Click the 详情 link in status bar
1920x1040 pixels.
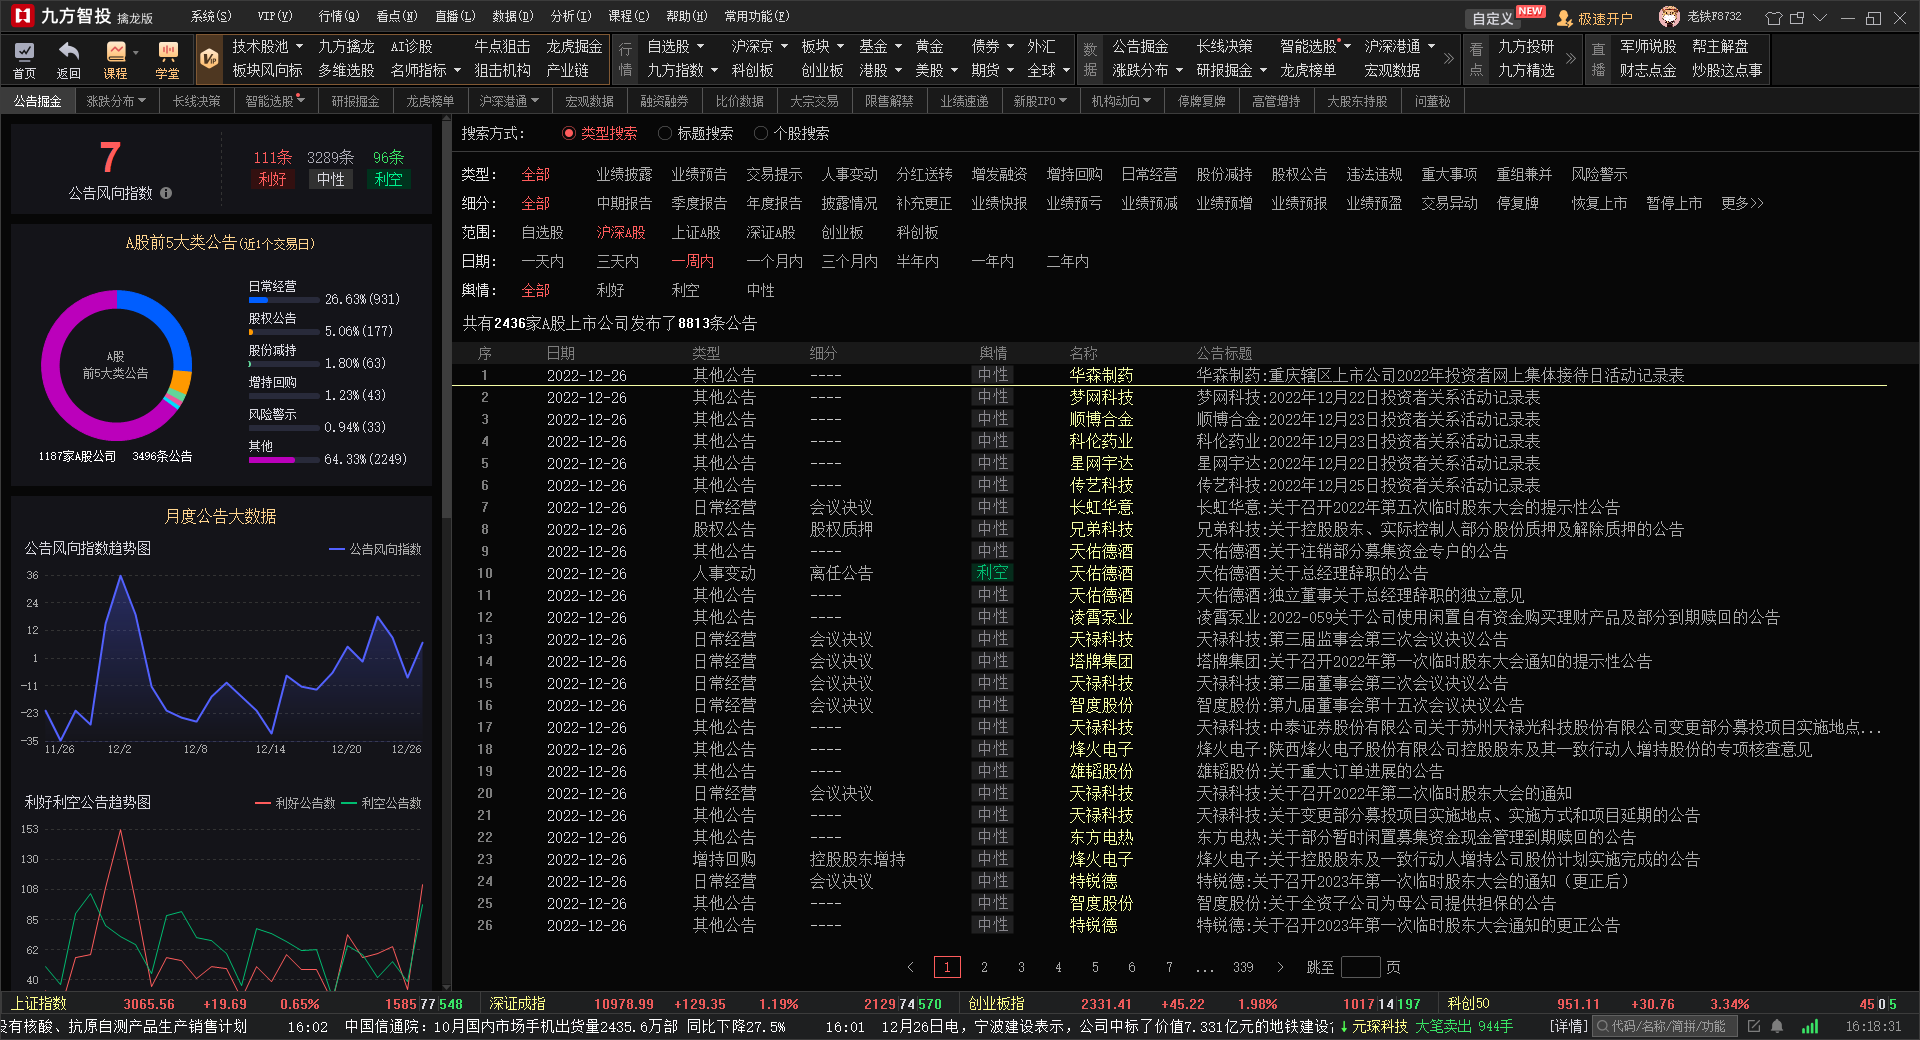1568,1026
